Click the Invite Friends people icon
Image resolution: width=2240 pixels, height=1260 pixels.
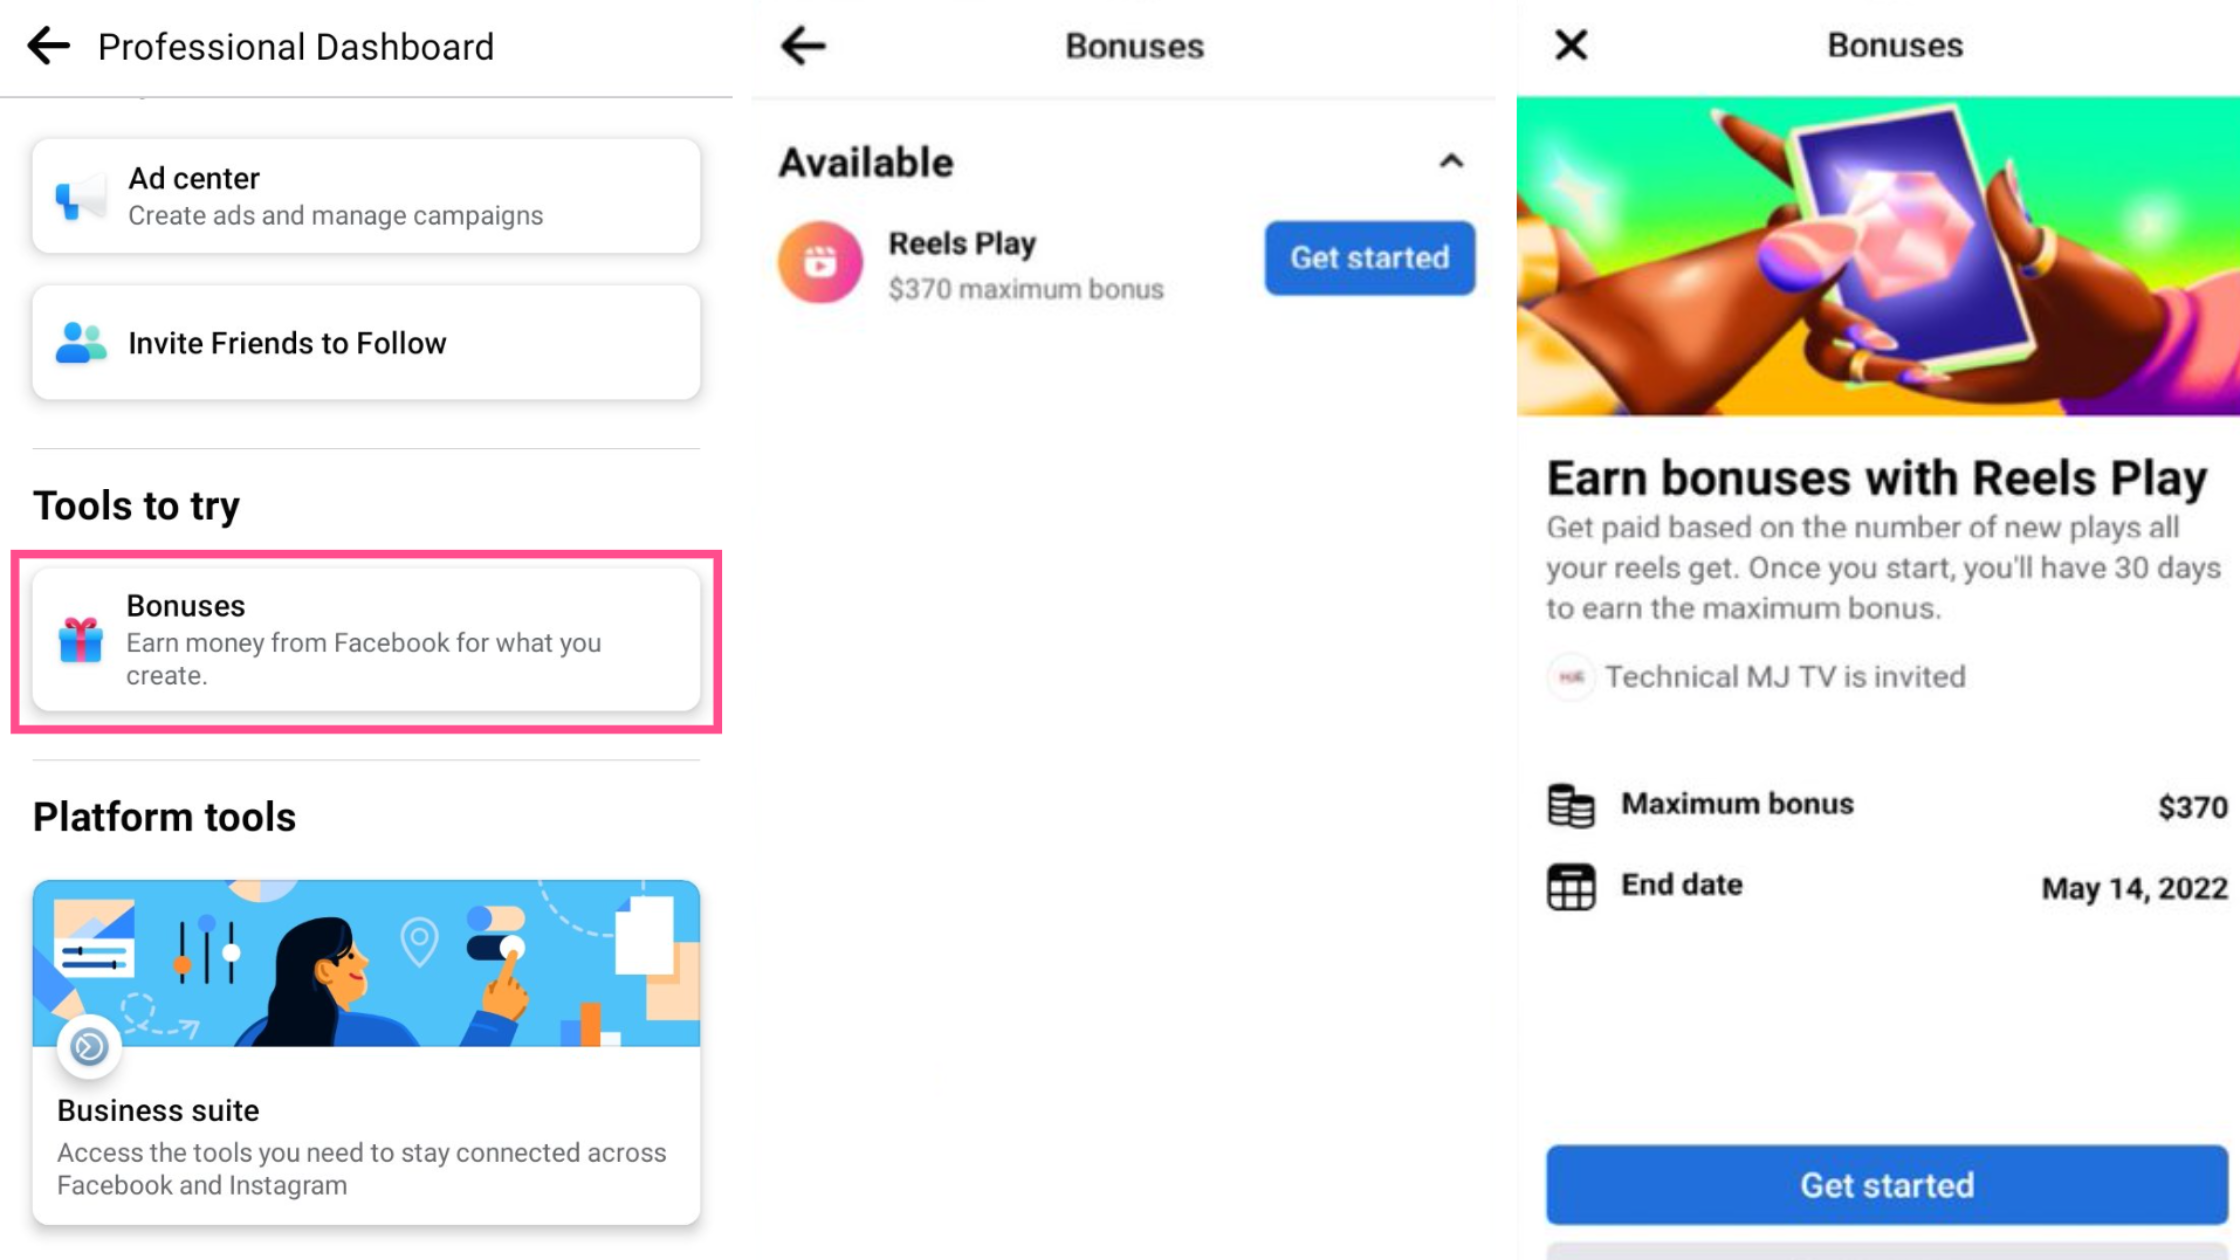point(80,343)
